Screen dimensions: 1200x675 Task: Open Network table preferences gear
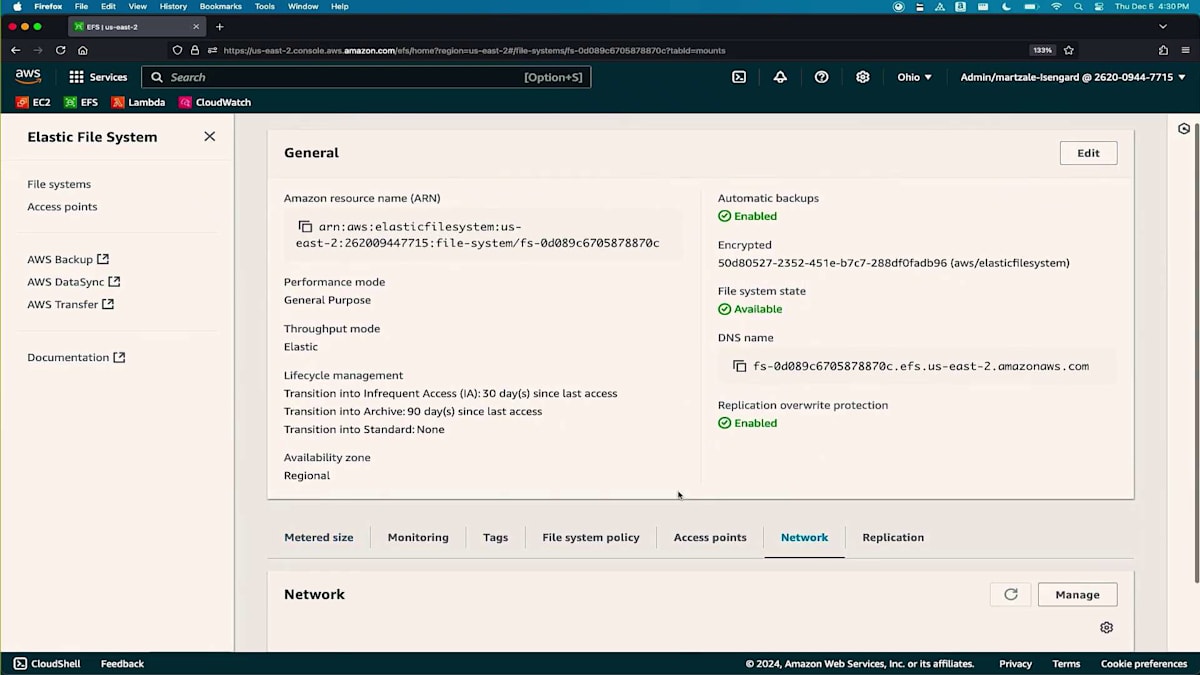coord(1106,627)
